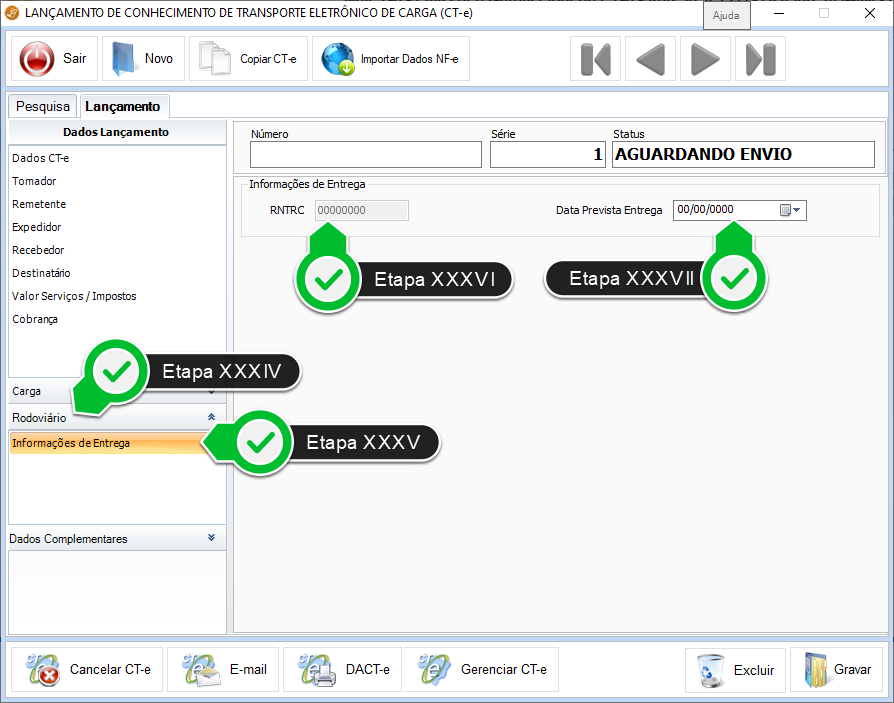Click the E-mail envelope icon

coord(201,670)
